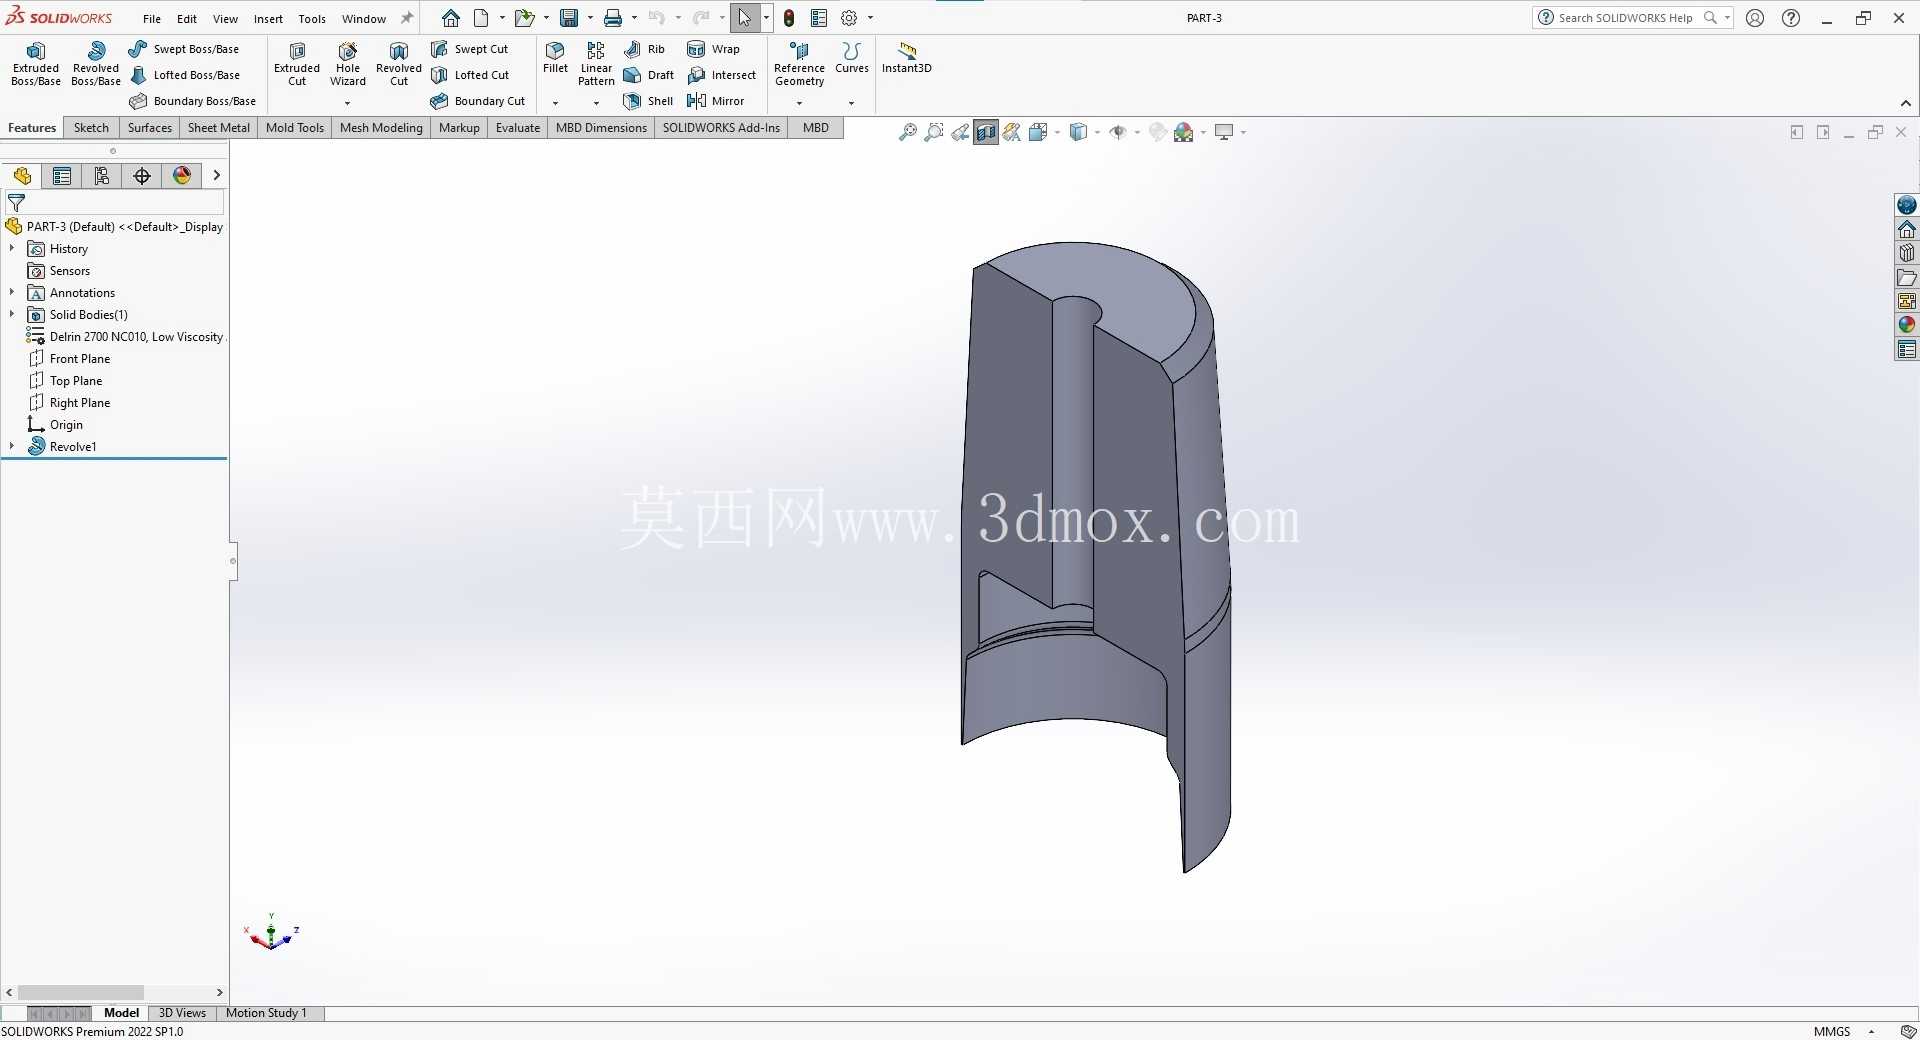The width and height of the screenshot is (1920, 1040).
Task: Choose the Boundary Boss/Base feature
Action: 192,101
